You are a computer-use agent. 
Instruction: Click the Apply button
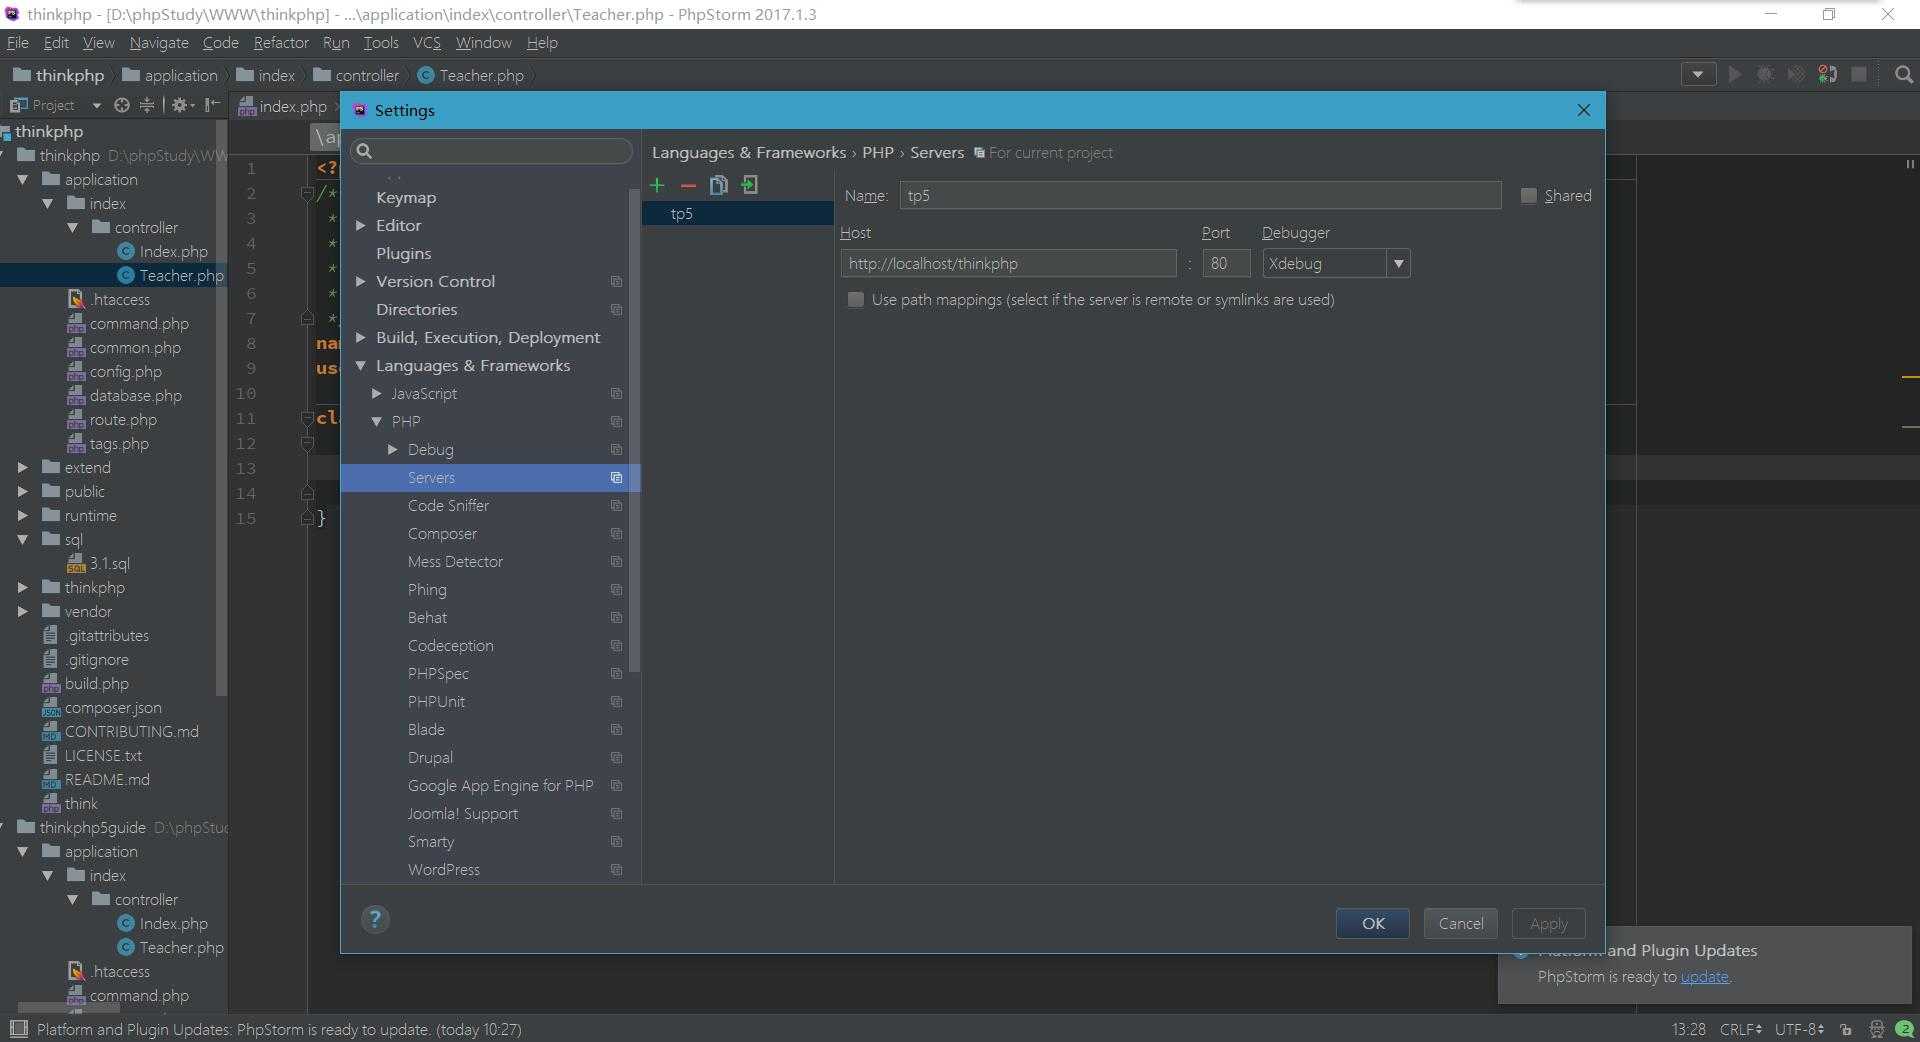(1548, 923)
